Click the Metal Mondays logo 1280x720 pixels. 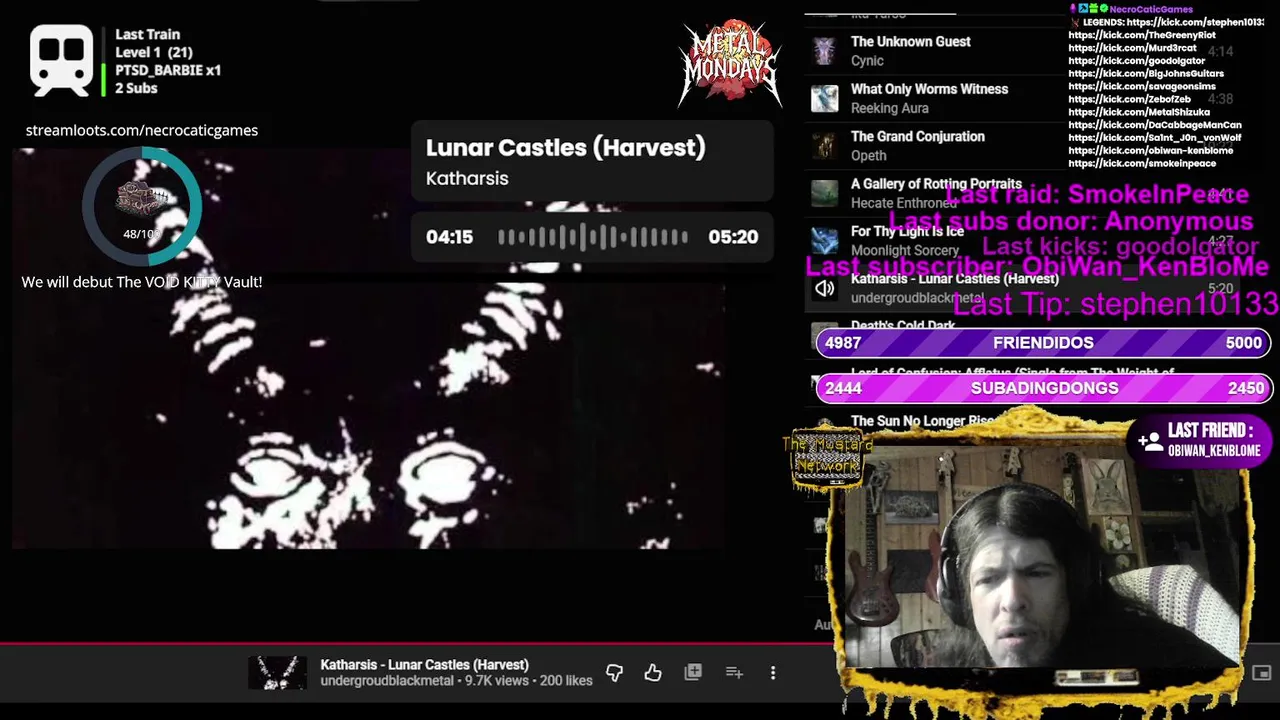[729, 62]
